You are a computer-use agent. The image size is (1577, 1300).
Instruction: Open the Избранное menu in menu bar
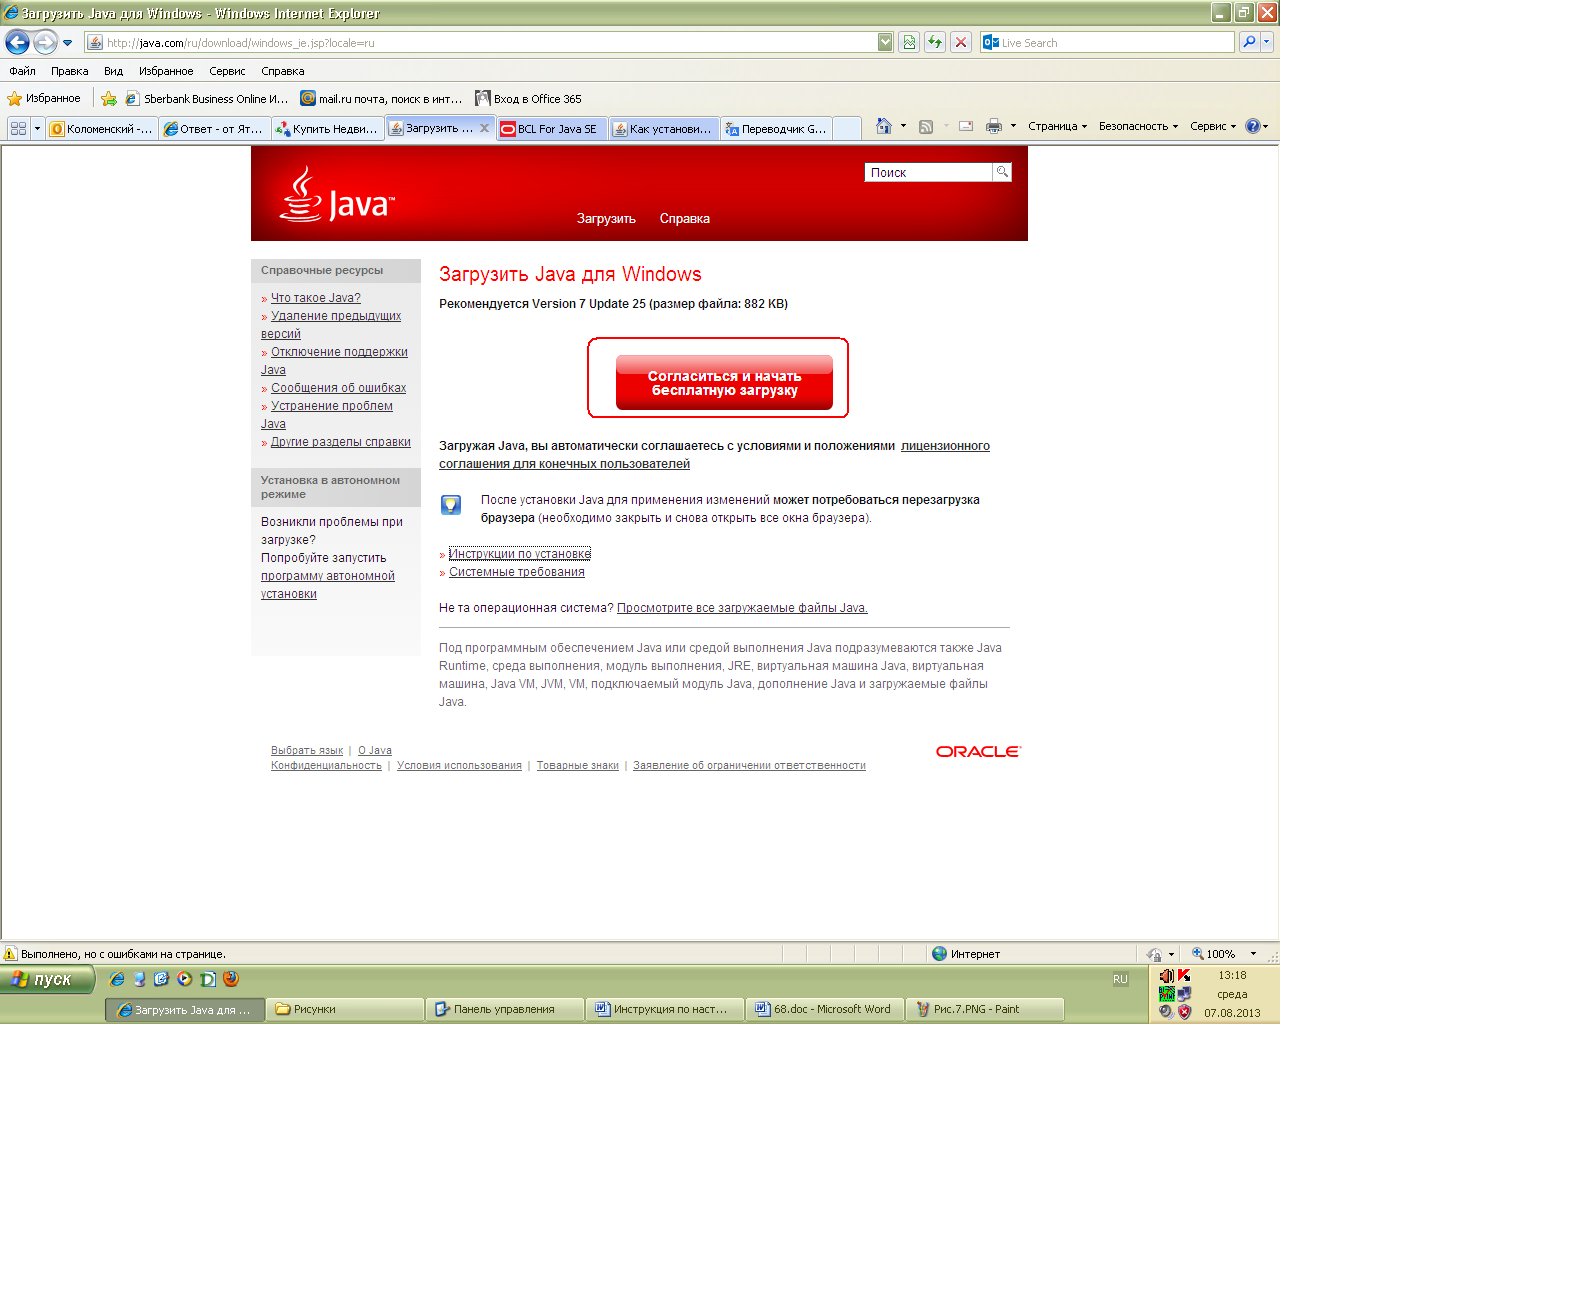tap(166, 71)
